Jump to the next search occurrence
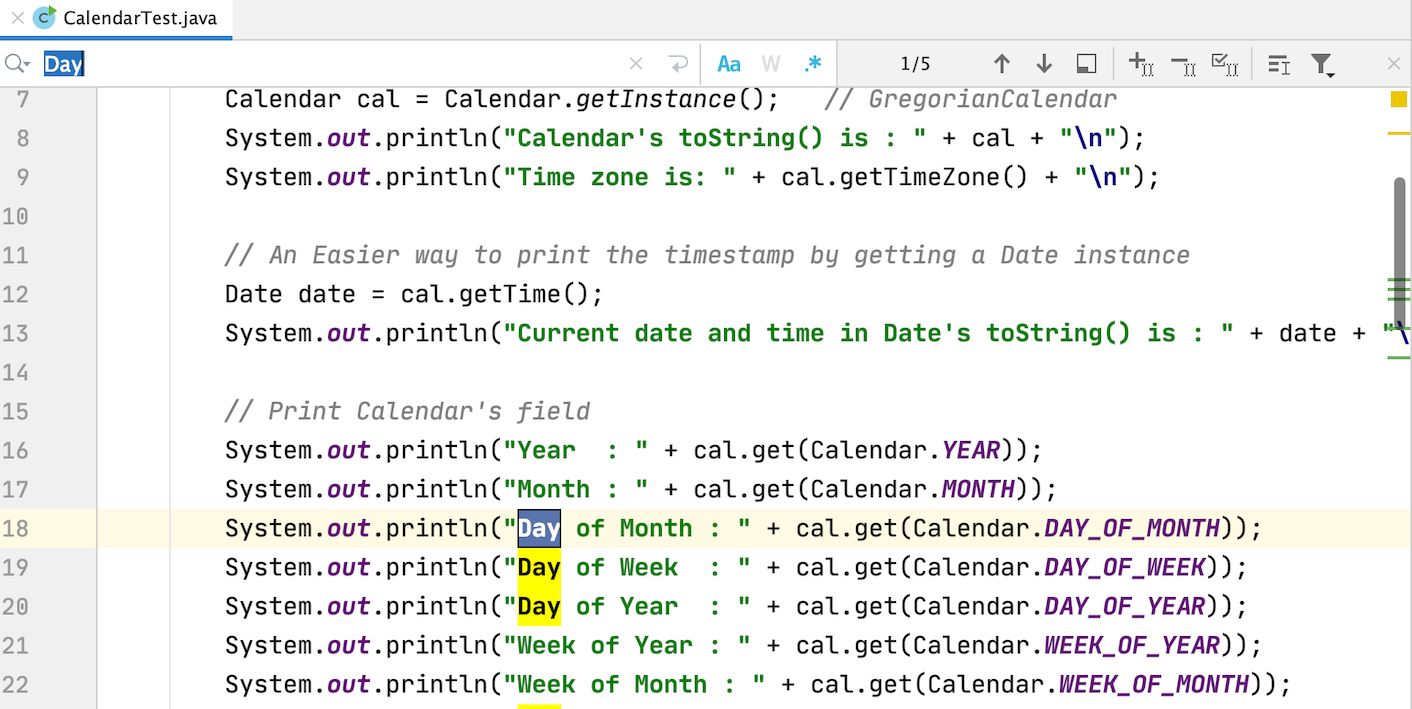The height and width of the screenshot is (709, 1412). coord(1044,63)
